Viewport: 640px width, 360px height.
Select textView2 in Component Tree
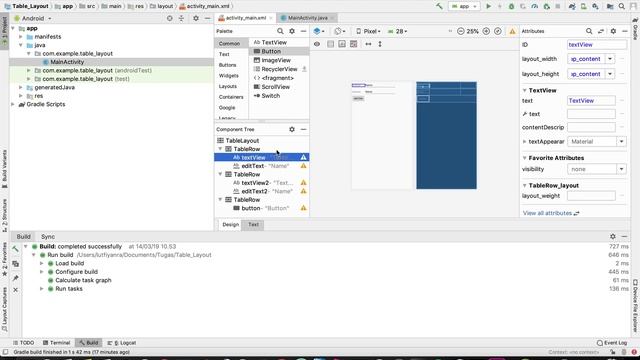[x=262, y=183]
